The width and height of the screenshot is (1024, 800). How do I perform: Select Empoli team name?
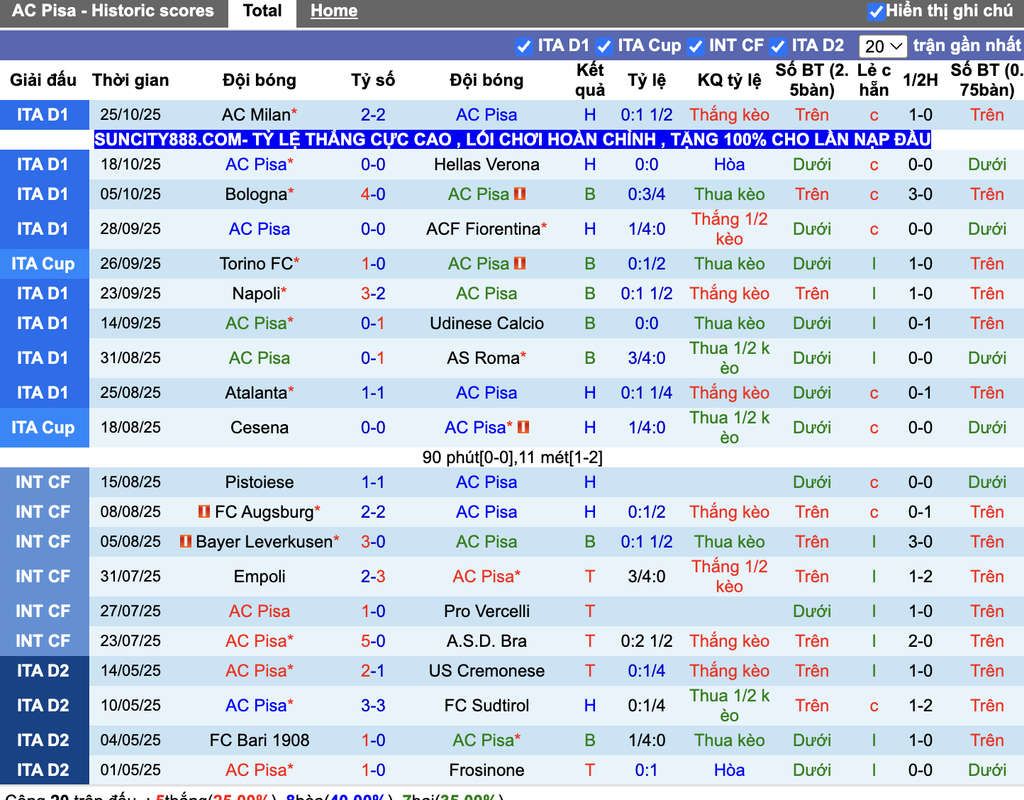[259, 577]
